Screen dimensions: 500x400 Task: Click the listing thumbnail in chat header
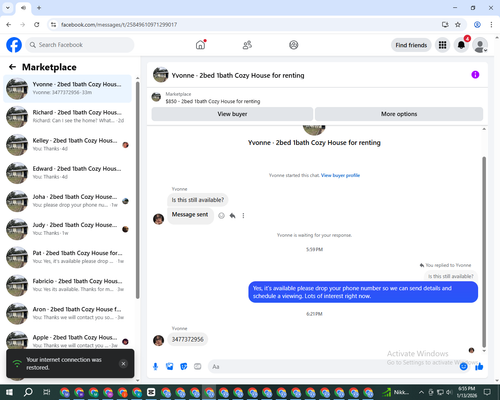[x=160, y=75]
